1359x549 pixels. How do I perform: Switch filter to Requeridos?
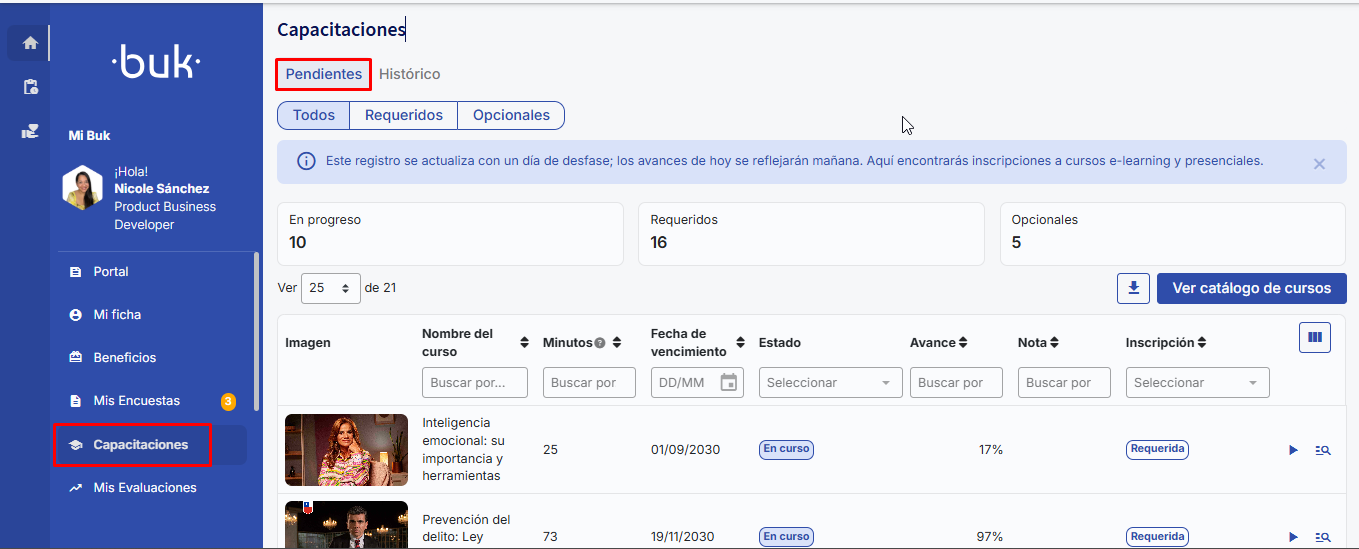pos(403,115)
